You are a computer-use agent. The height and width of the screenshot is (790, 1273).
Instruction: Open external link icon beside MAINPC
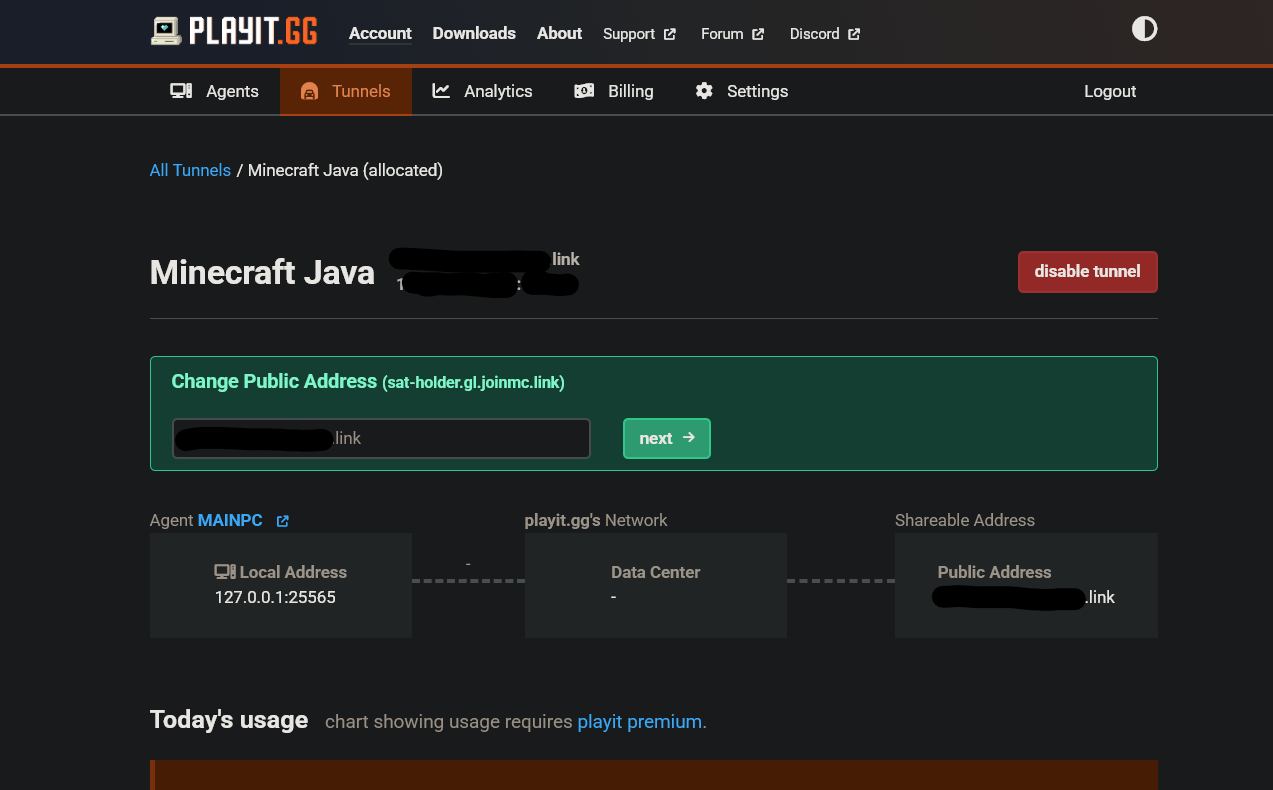point(283,521)
